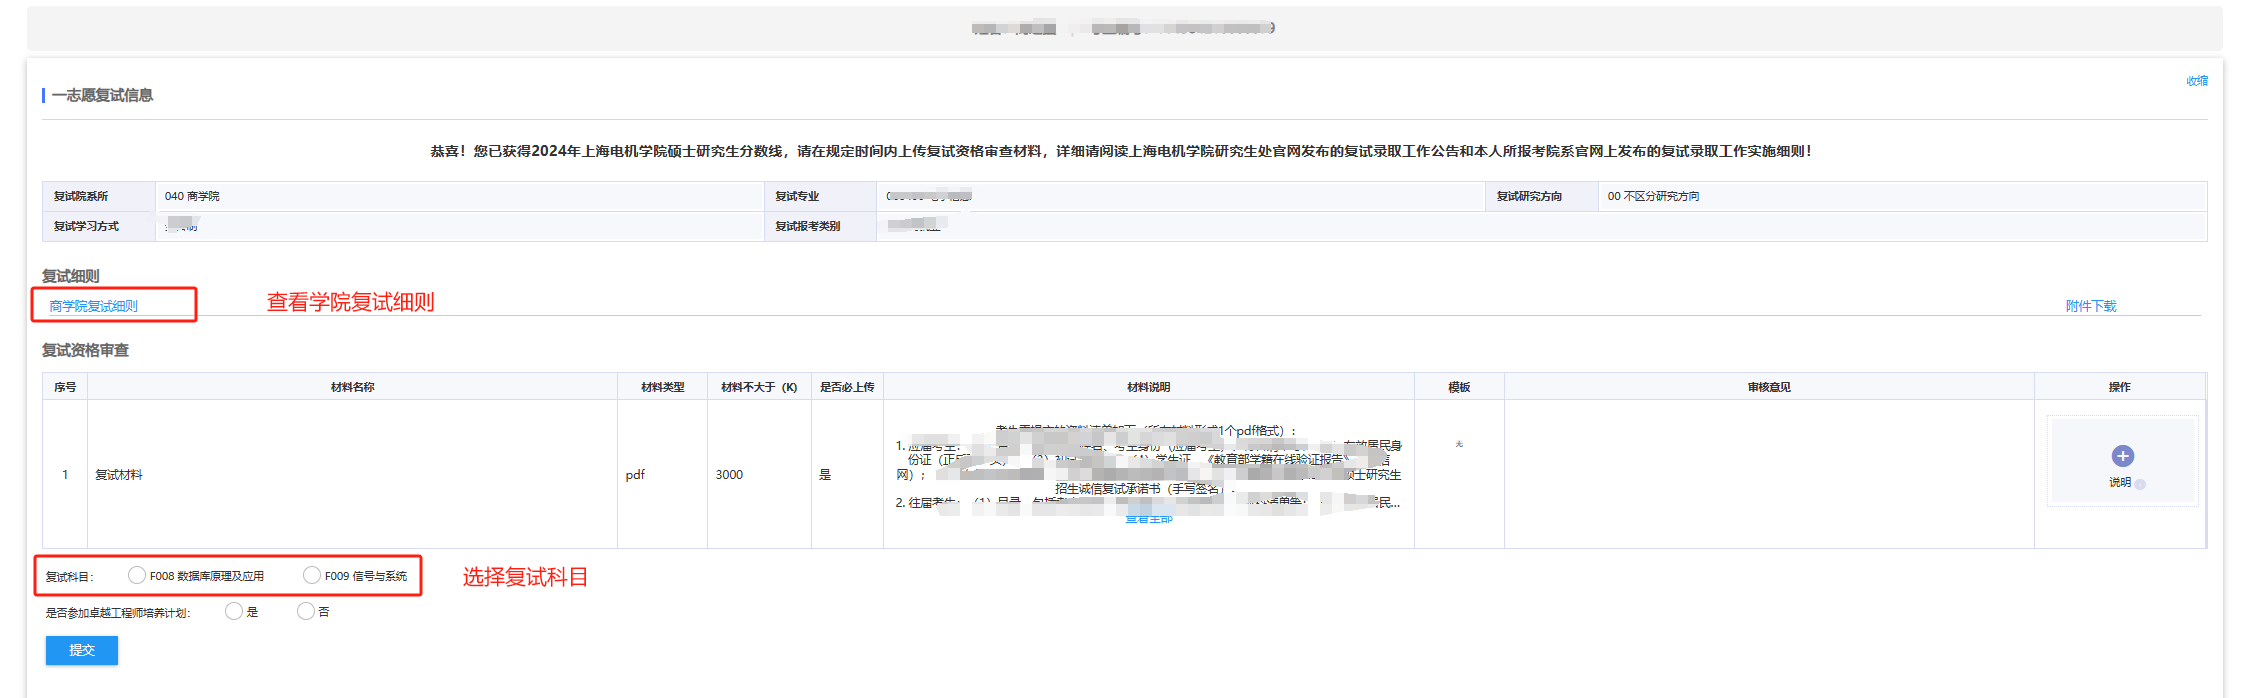The width and height of the screenshot is (2250, 698).
Task: Choose 是 for 卓越工程师培养计划
Action: point(234,611)
